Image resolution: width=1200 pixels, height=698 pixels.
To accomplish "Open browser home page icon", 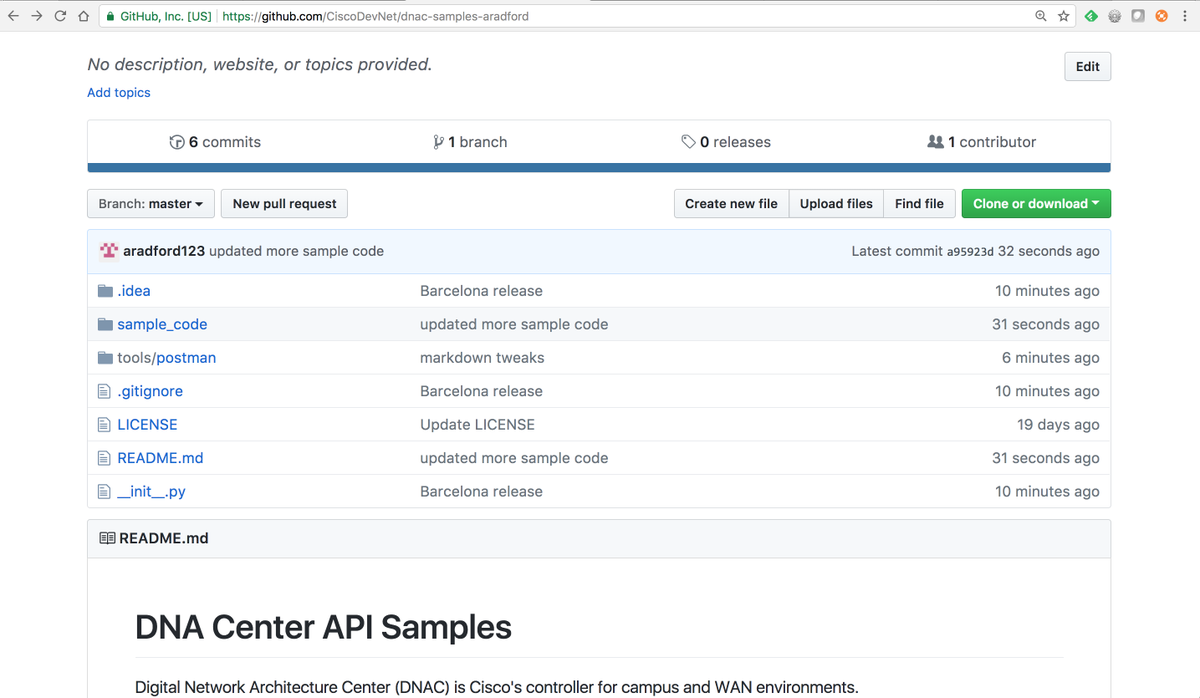I will [x=84, y=16].
